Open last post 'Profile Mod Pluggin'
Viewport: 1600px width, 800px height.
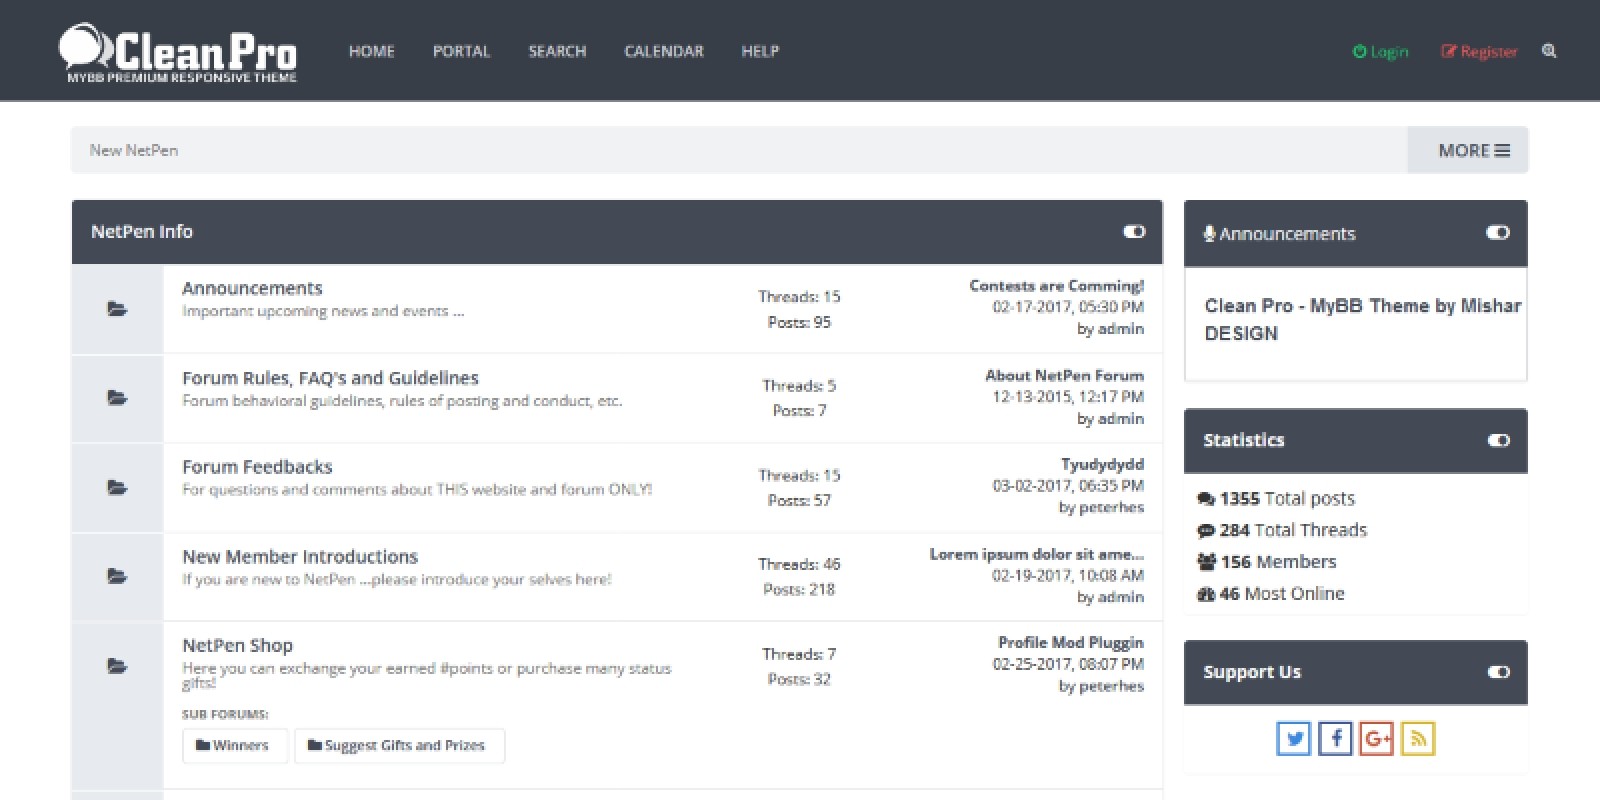click(x=1070, y=642)
